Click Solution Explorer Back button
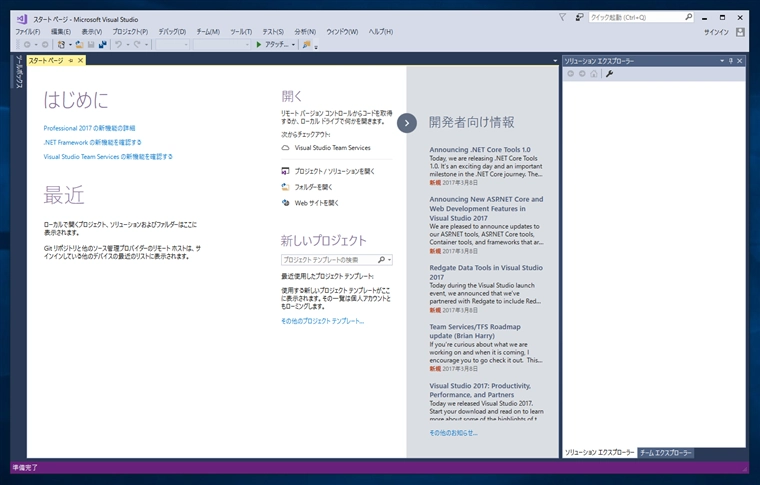This screenshot has width=760, height=485. (x=570, y=74)
